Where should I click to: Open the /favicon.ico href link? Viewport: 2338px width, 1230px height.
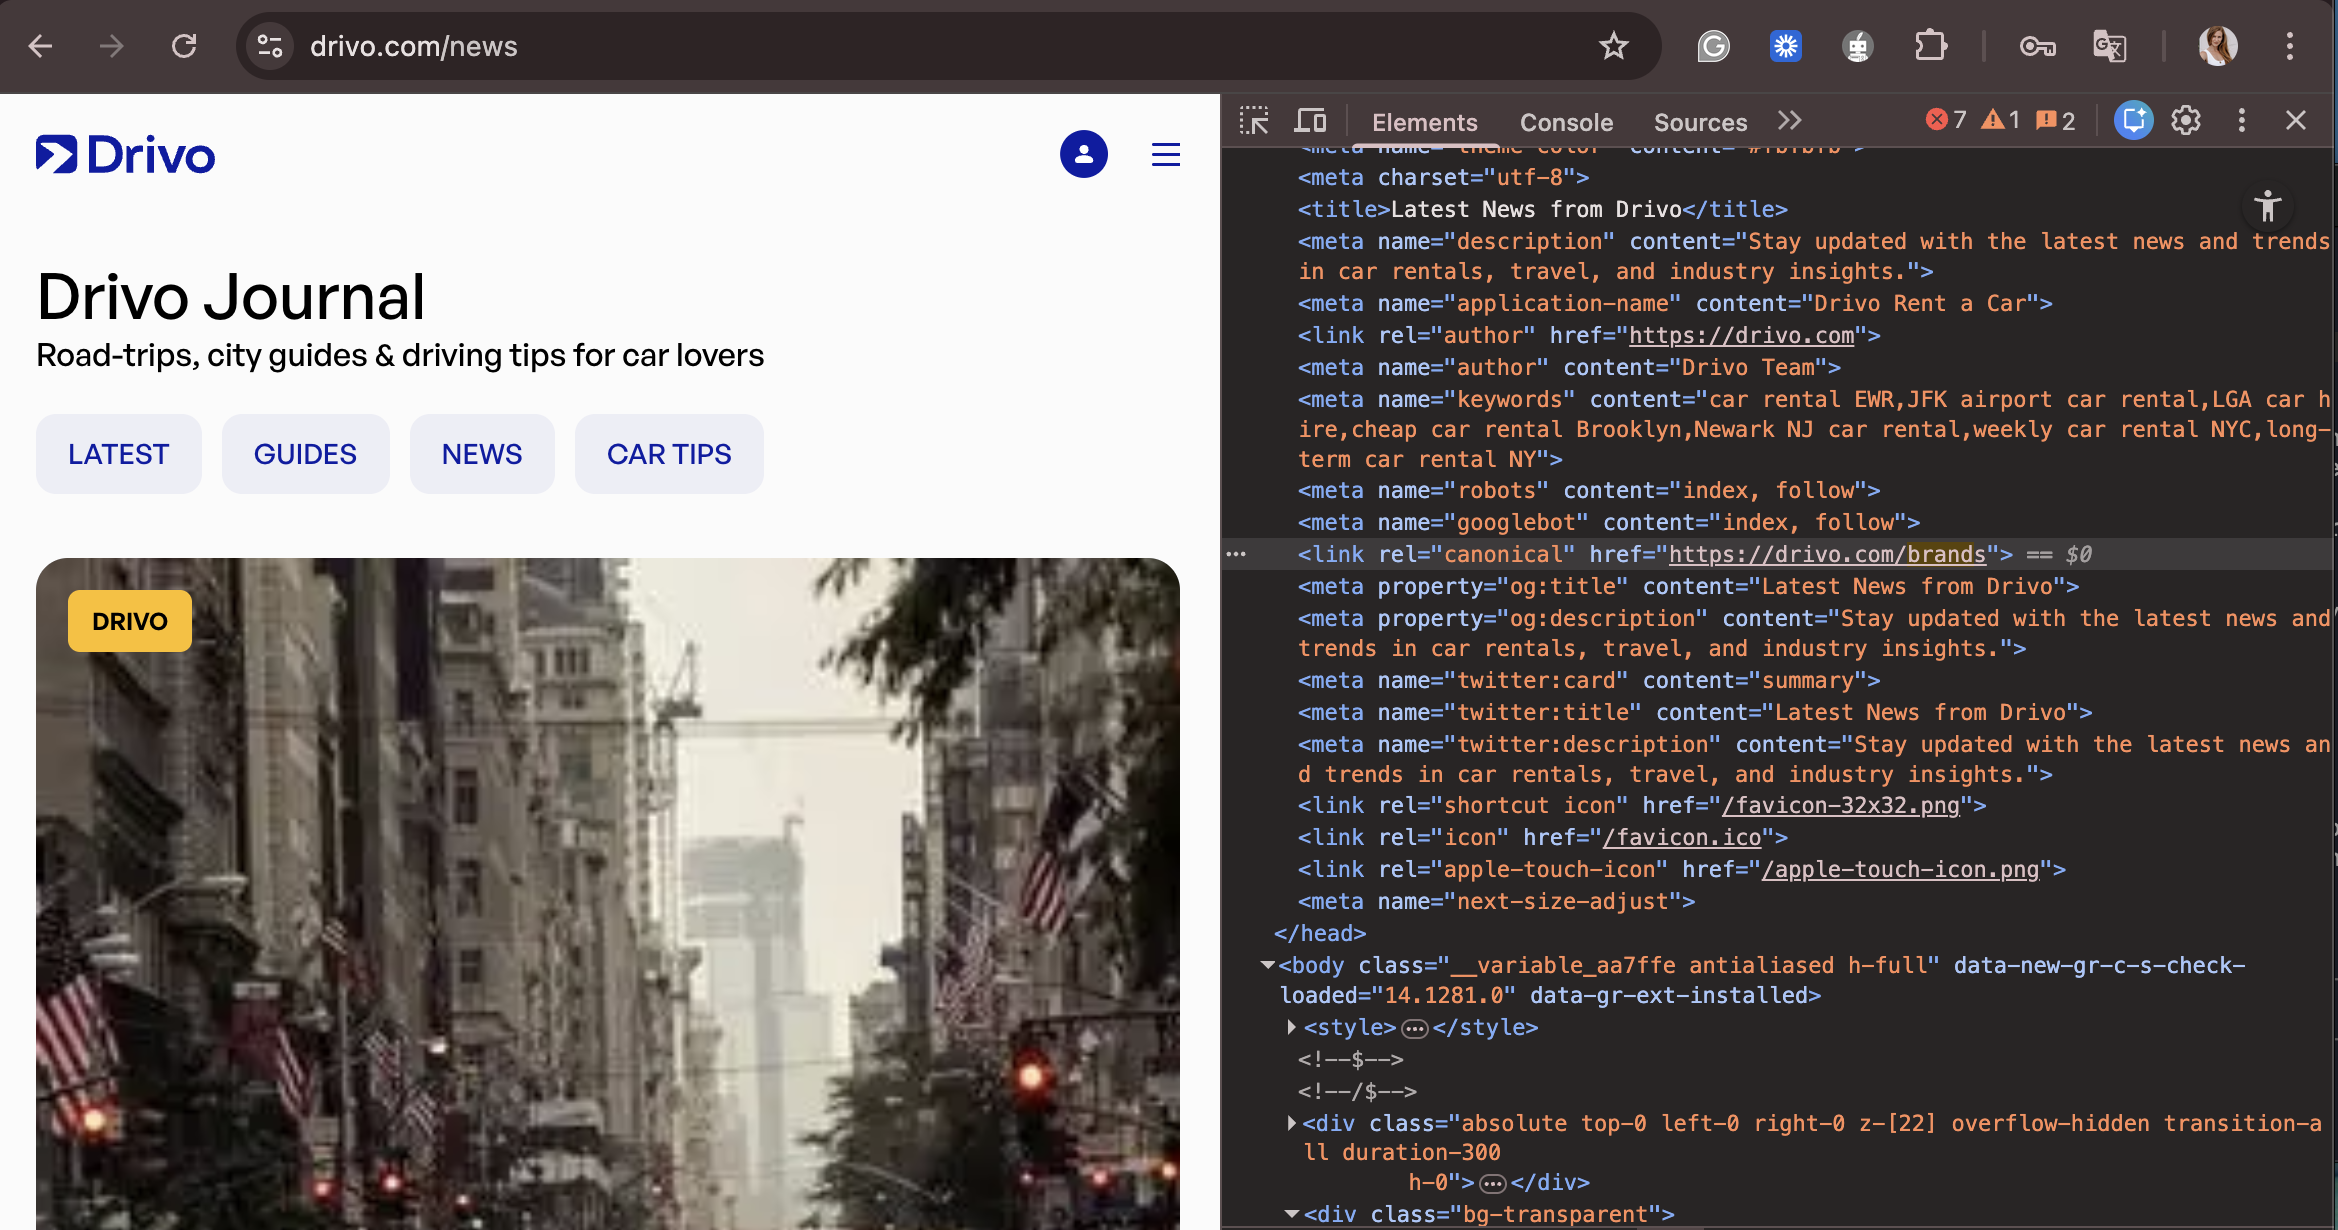pyautogui.click(x=1681, y=838)
